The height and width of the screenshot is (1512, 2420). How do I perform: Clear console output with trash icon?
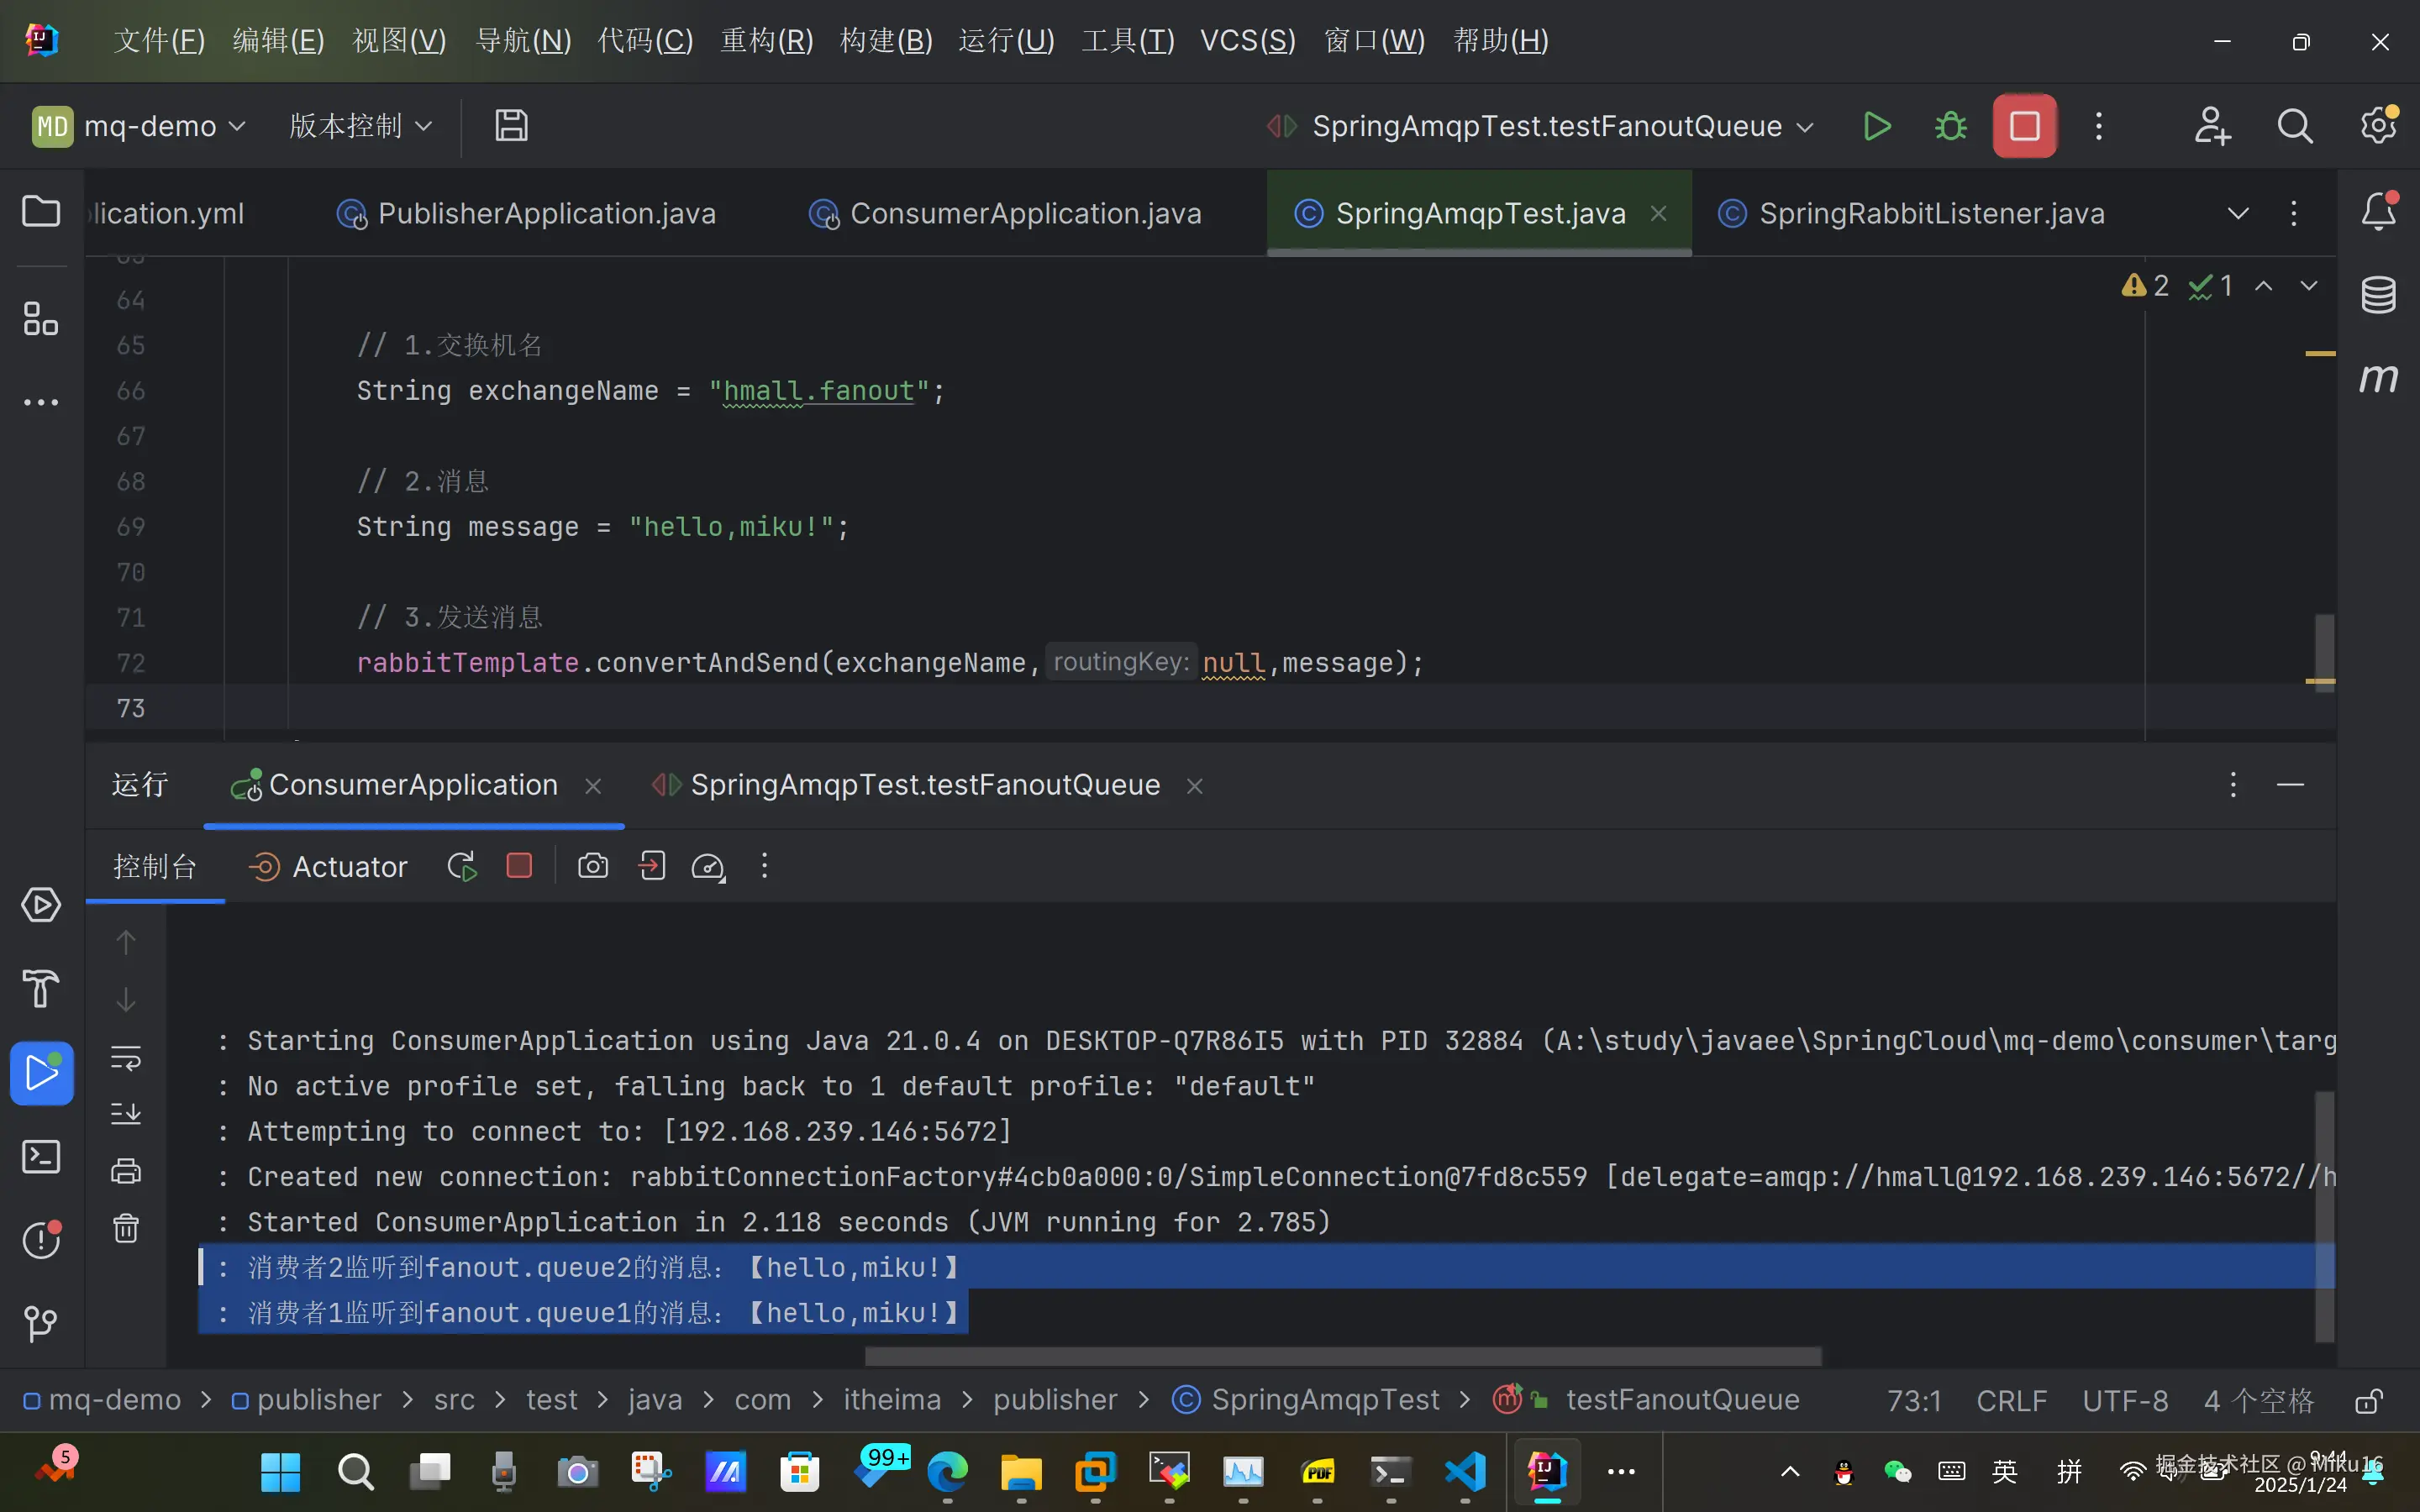pyautogui.click(x=126, y=1228)
